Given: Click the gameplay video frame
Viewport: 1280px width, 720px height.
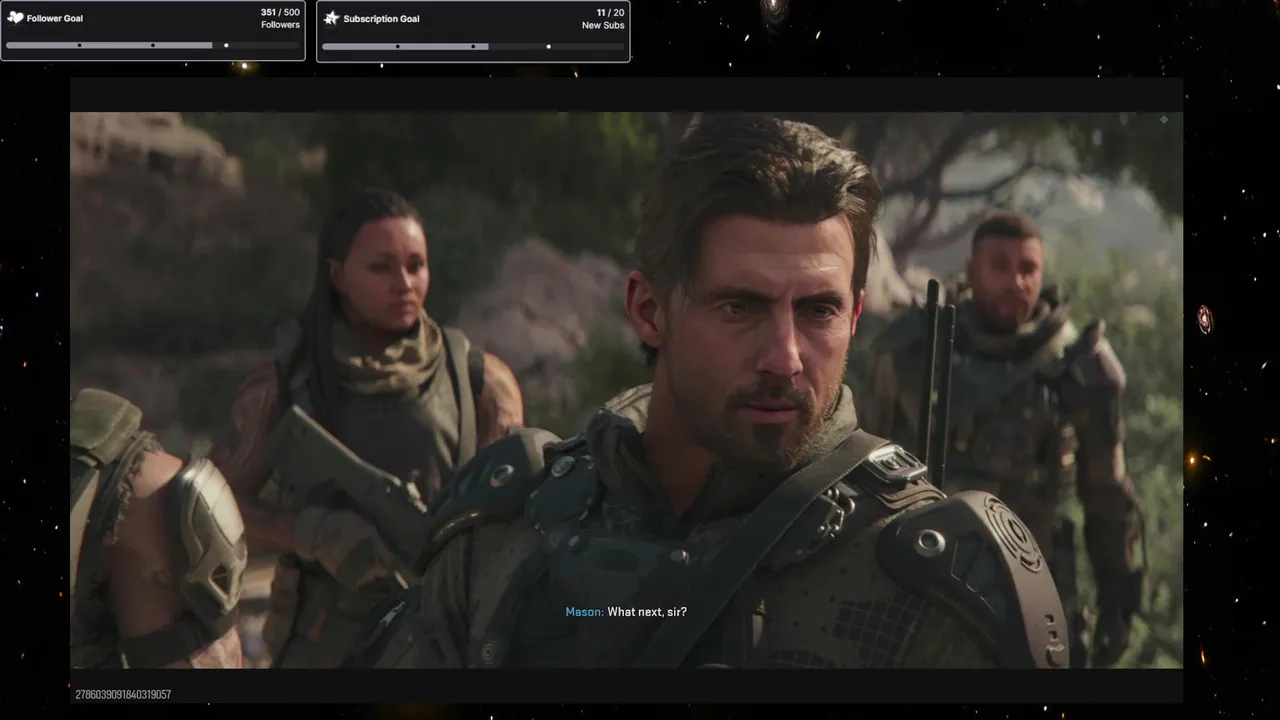Looking at the screenshot, I should tap(626, 390).
